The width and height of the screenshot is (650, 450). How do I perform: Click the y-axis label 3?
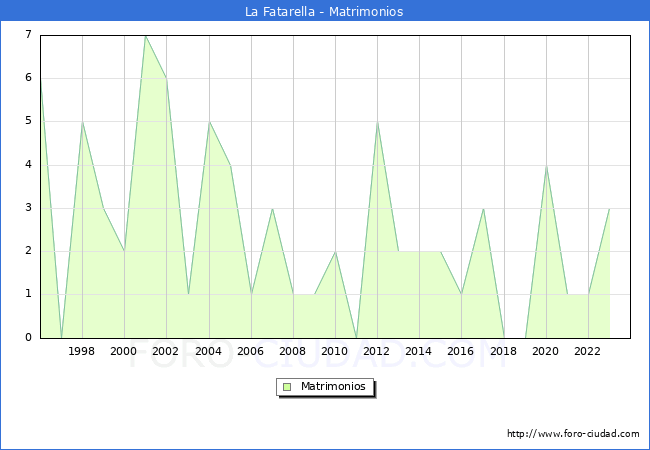(28, 208)
